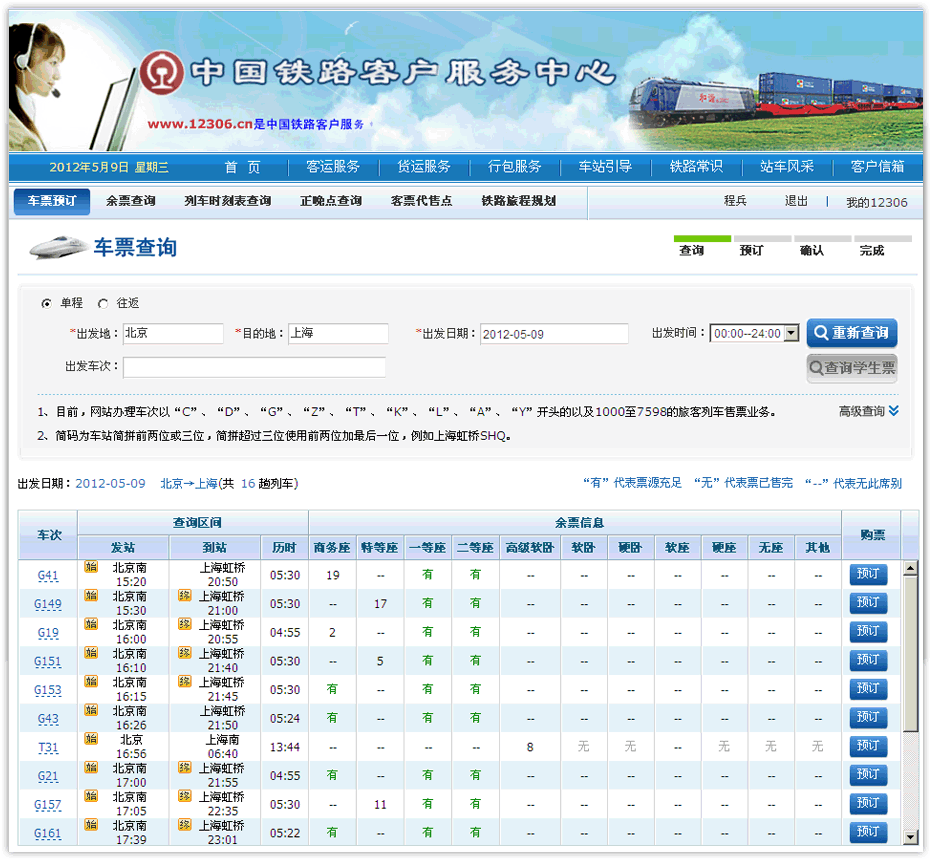Click the 始 origin icon in the G41 row
This screenshot has width=930, height=862.
coord(91,567)
